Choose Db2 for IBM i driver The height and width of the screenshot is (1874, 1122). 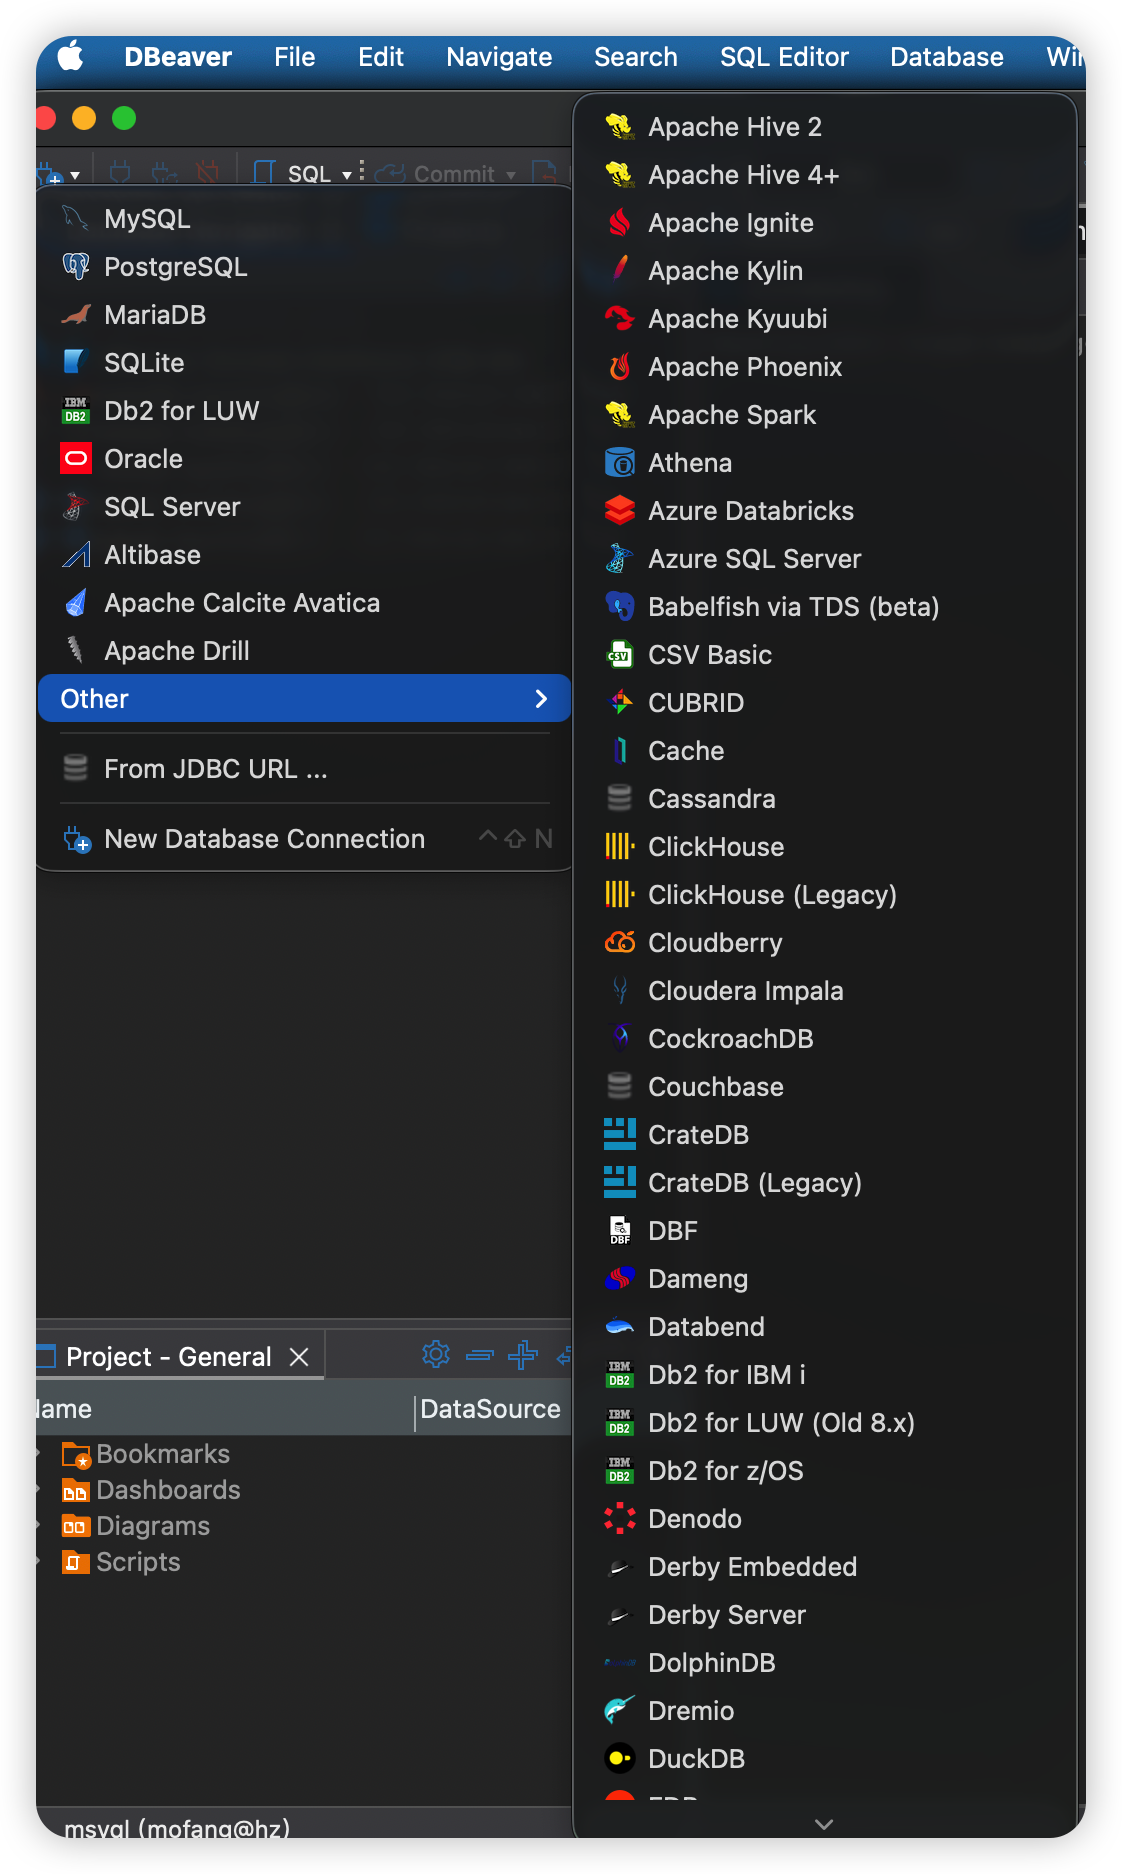pyautogui.click(x=825, y=1375)
